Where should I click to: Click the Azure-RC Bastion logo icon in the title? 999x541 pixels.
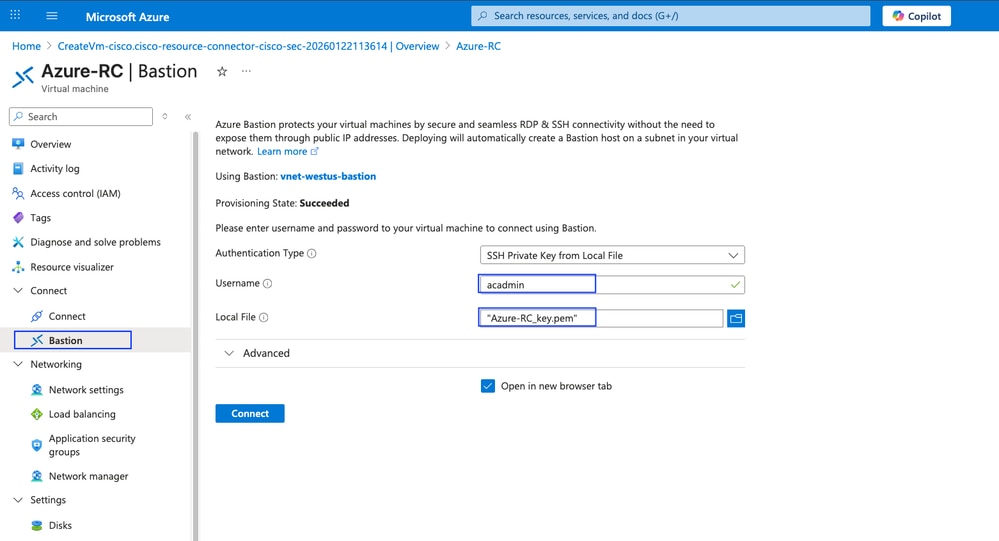23,77
